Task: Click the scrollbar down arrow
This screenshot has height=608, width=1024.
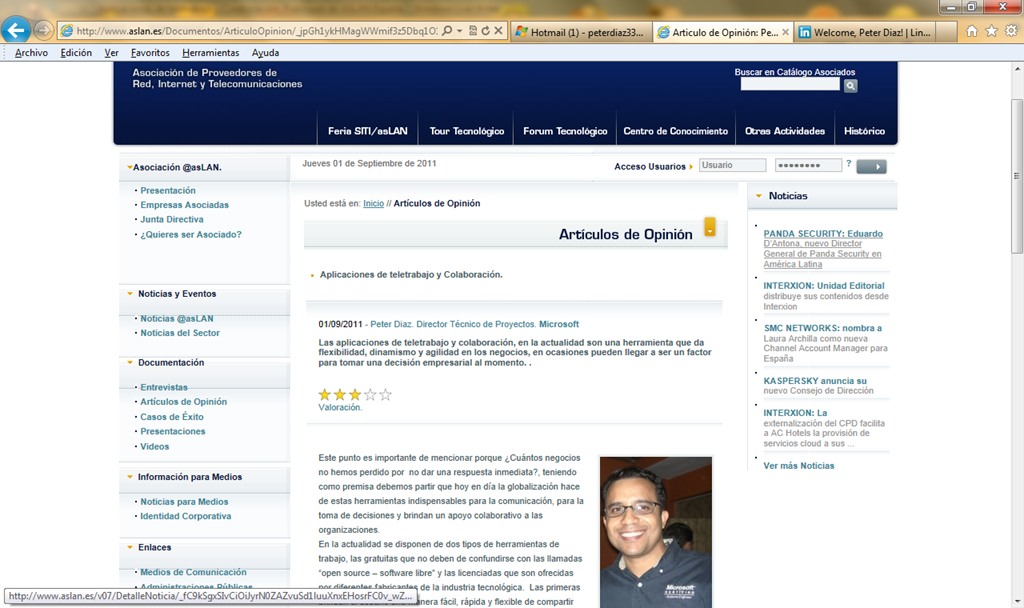Action: click(1017, 601)
